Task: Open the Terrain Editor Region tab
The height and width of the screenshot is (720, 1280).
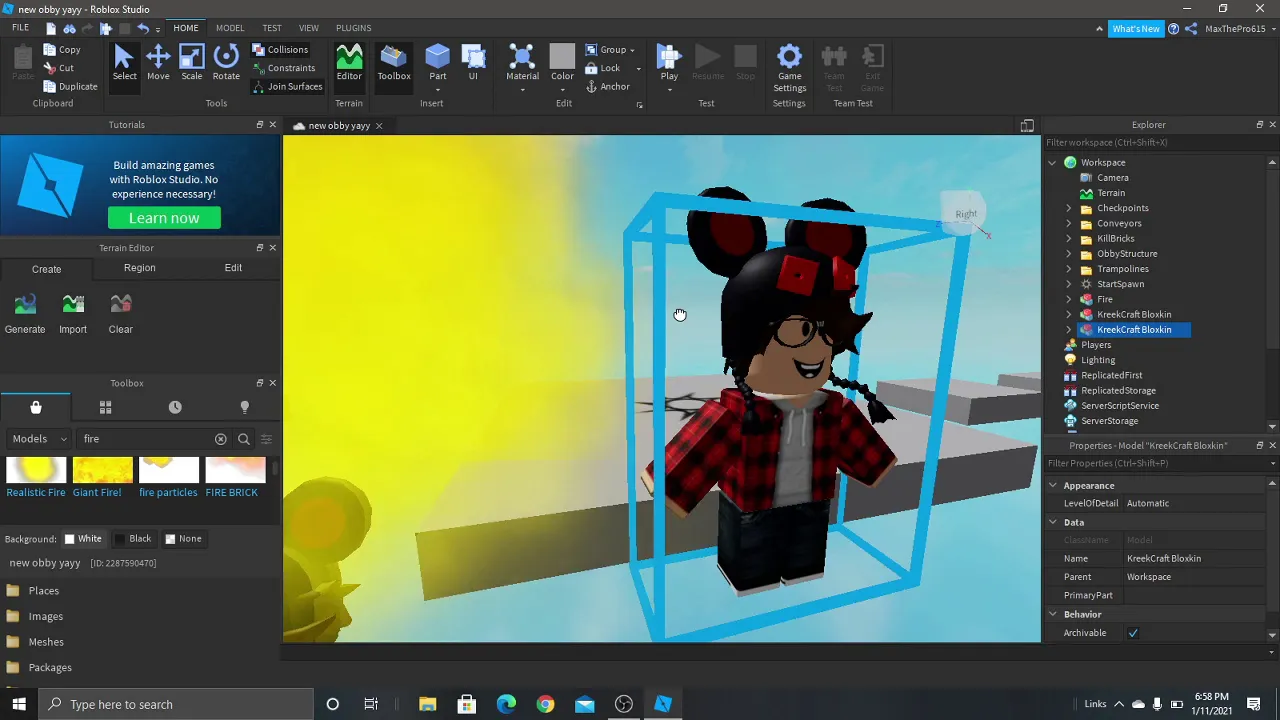Action: (x=140, y=268)
